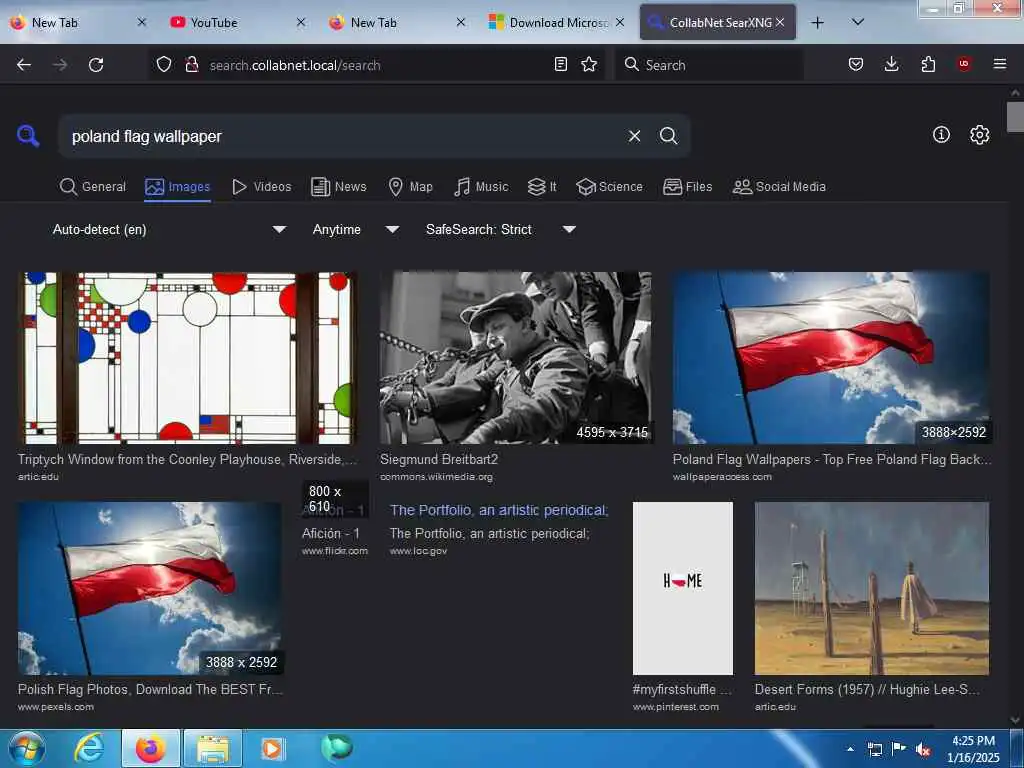
Task: Open the pexels Polish flag thumbnail
Action: [150, 588]
